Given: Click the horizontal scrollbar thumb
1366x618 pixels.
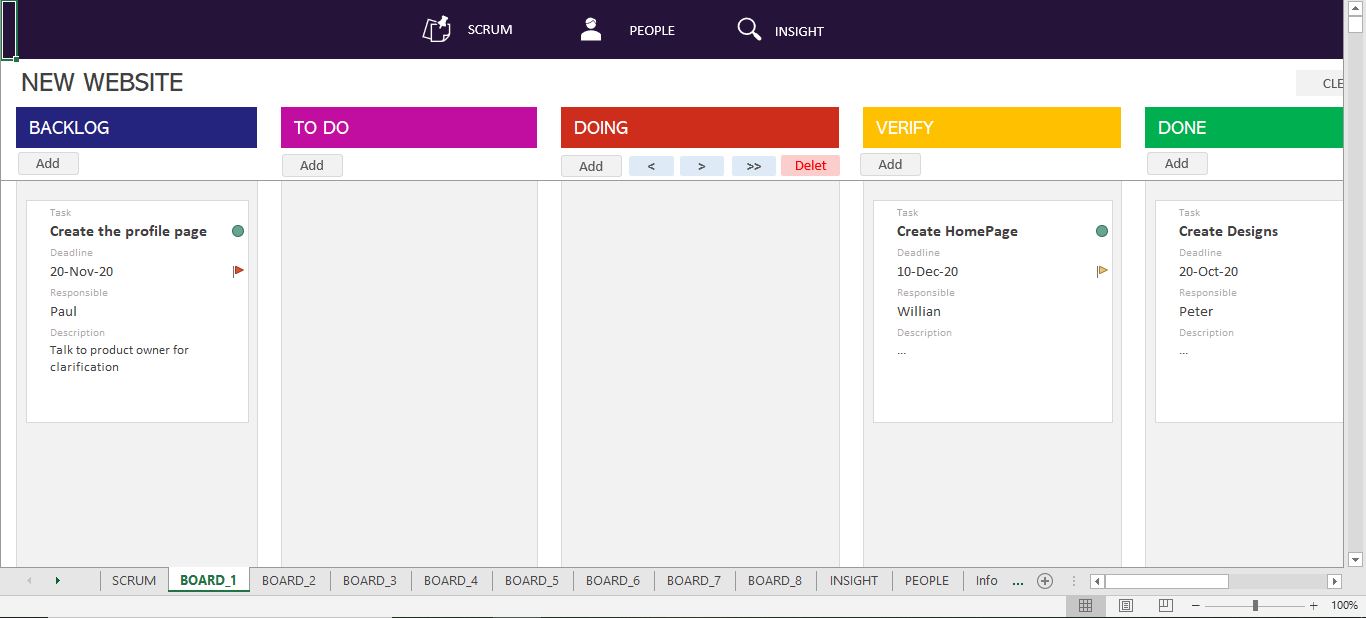Looking at the screenshot, I should click(1166, 581).
